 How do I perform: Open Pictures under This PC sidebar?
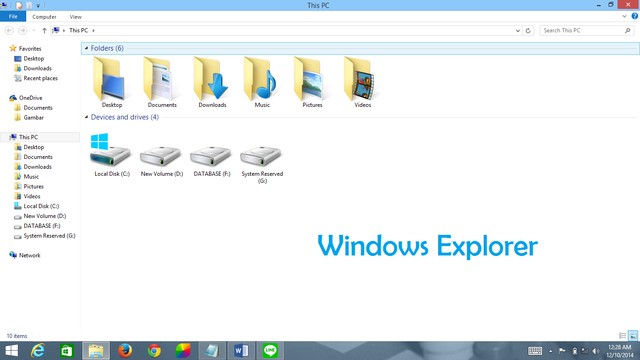33,187
